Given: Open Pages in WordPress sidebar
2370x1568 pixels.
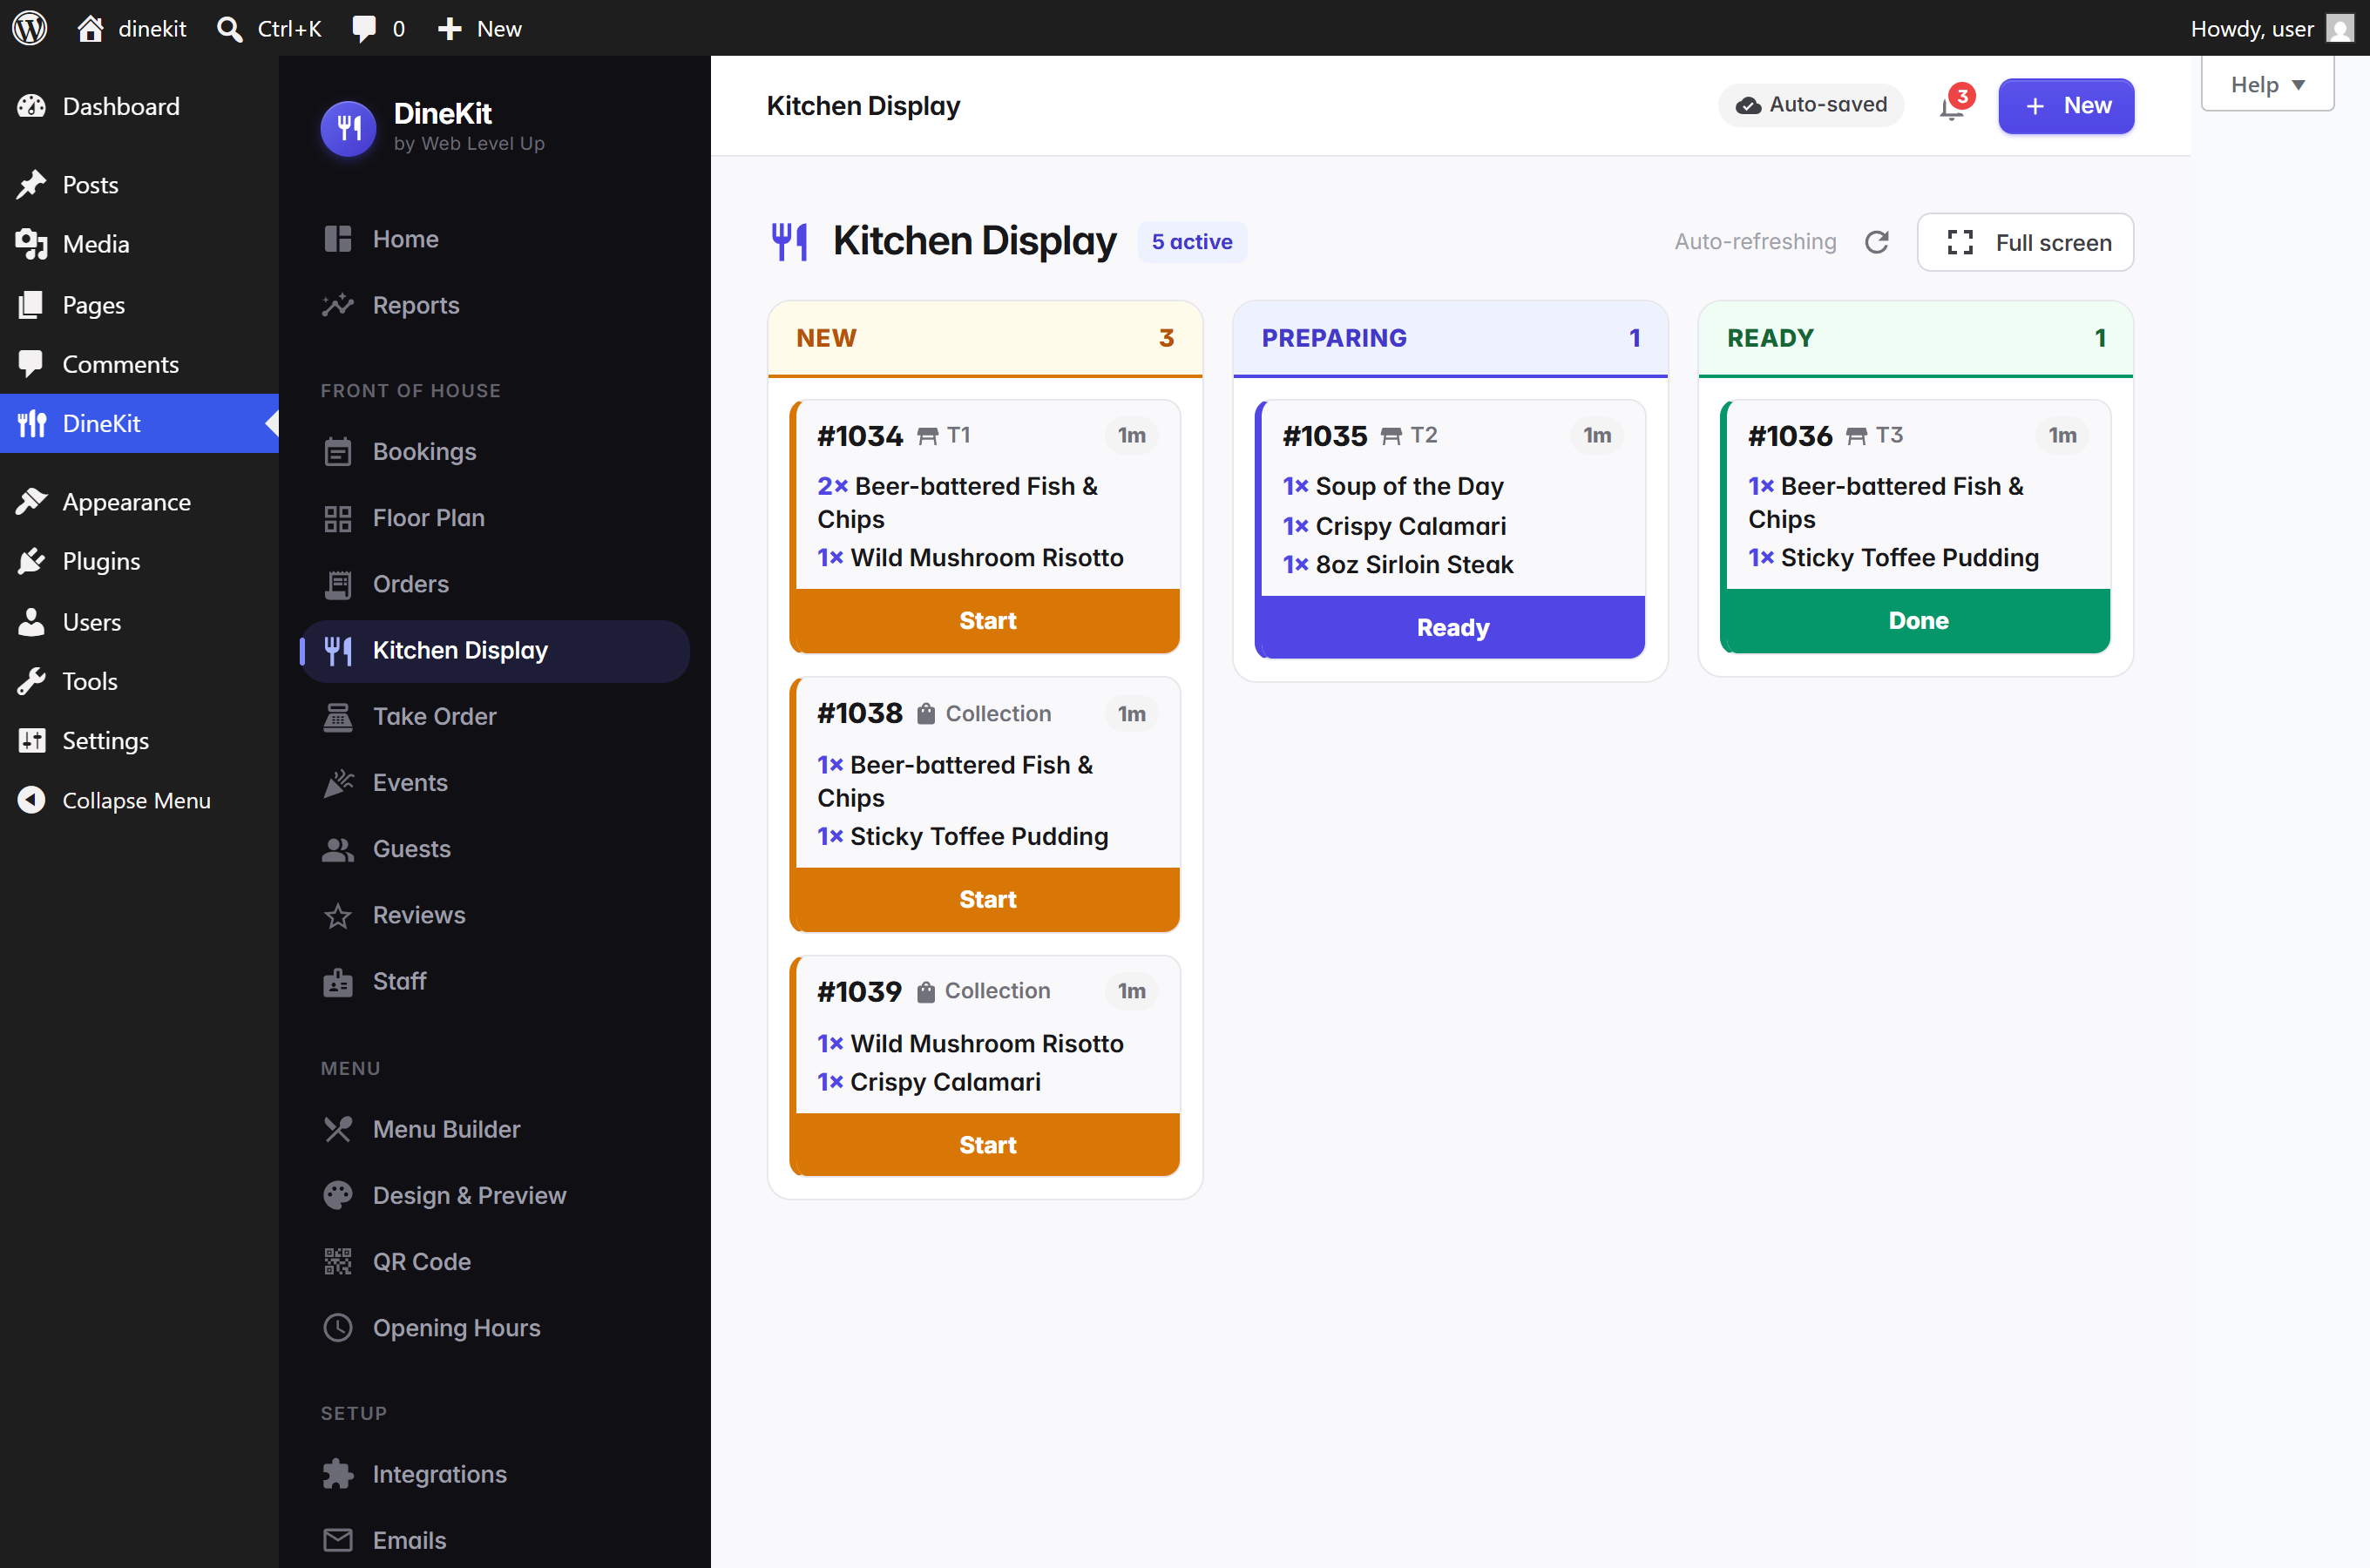Looking at the screenshot, I should pyautogui.click(x=139, y=305).
